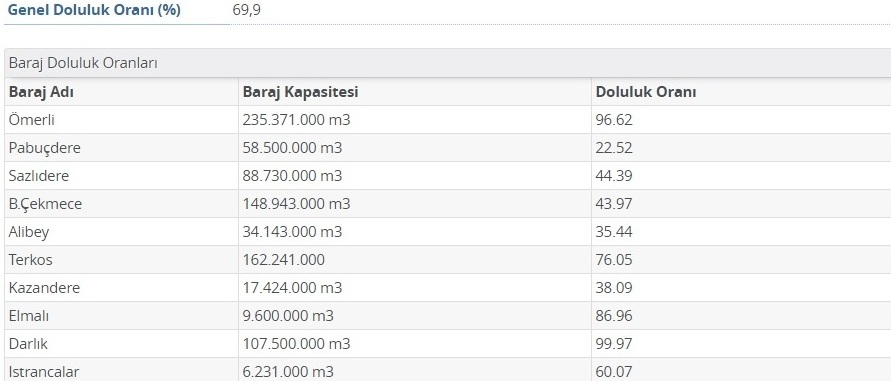Click the Doluluk Oranı column header

pyautogui.click(x=646, y=92)
